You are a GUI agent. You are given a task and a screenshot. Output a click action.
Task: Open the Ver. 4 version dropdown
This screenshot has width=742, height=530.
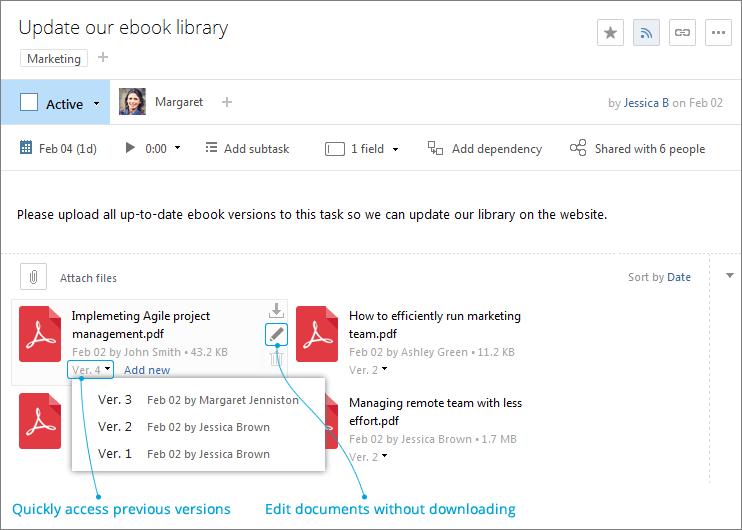coord(90,370)
